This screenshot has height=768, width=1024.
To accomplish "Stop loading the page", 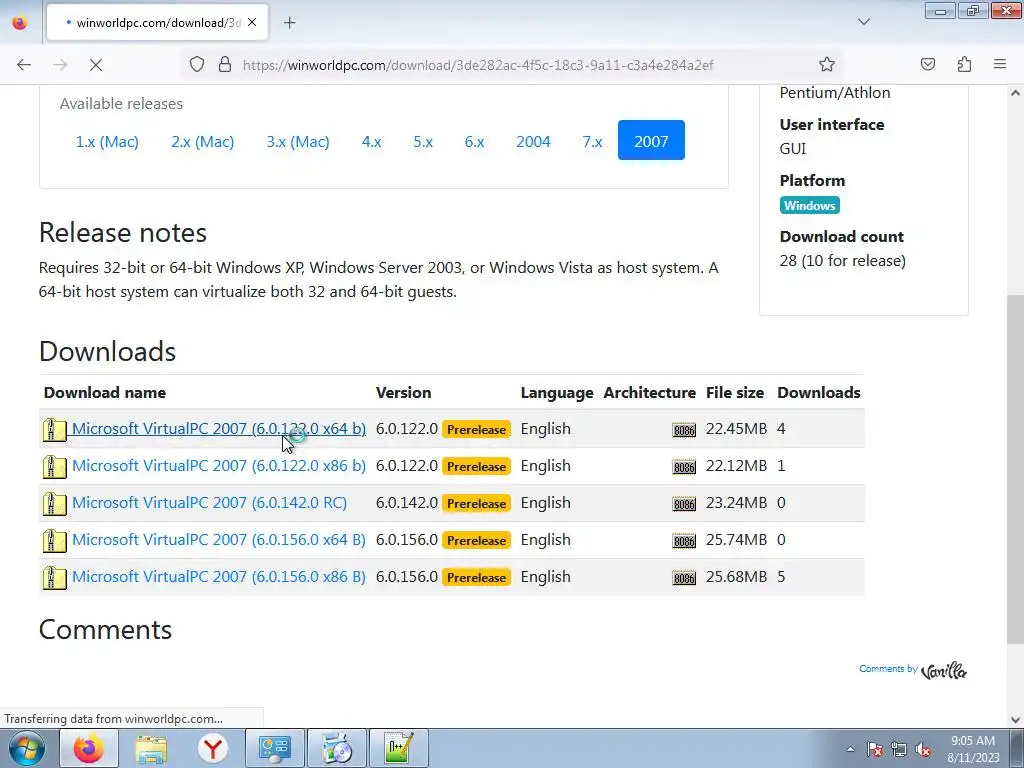I will [x=95, y=65].
